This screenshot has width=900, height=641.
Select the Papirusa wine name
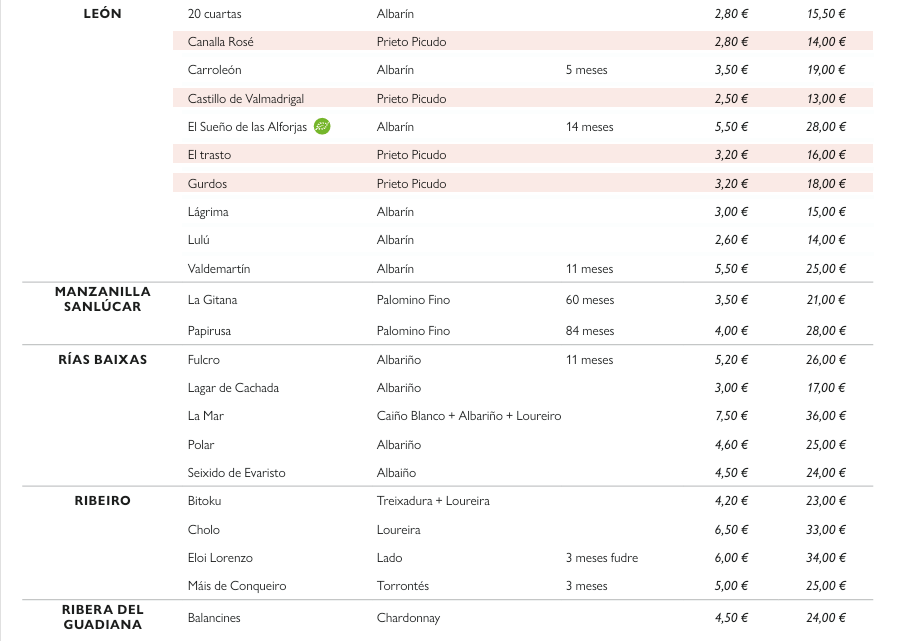coord(209,331)
